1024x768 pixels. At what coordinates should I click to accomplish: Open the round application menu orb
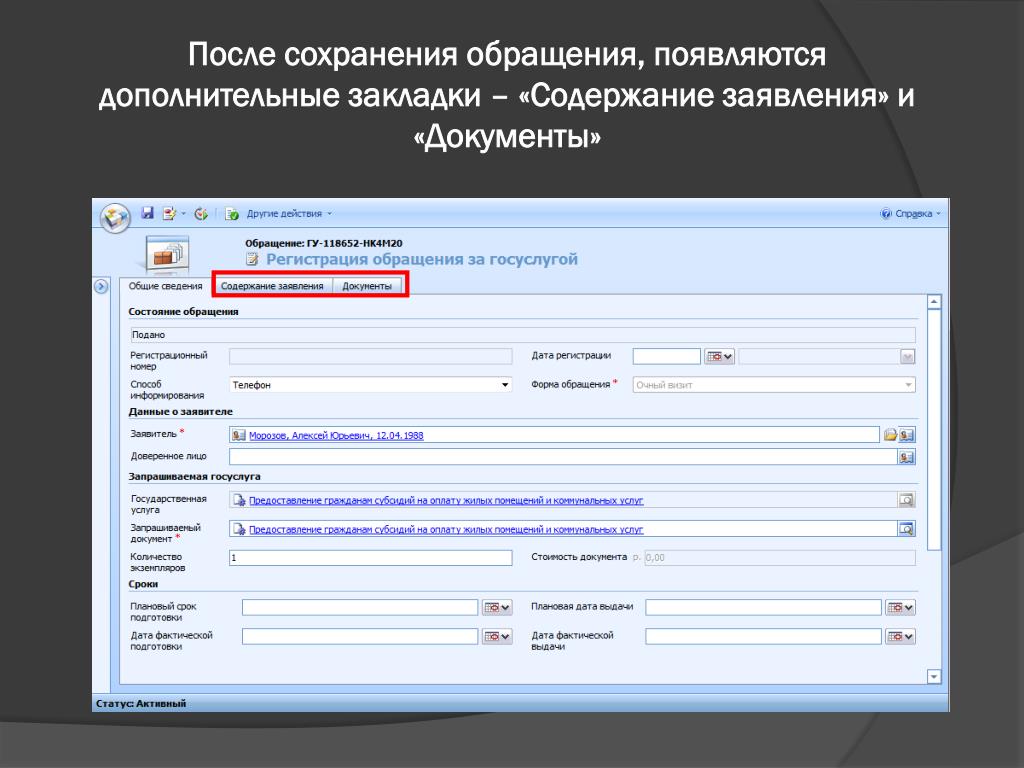(x=116, y=217)
